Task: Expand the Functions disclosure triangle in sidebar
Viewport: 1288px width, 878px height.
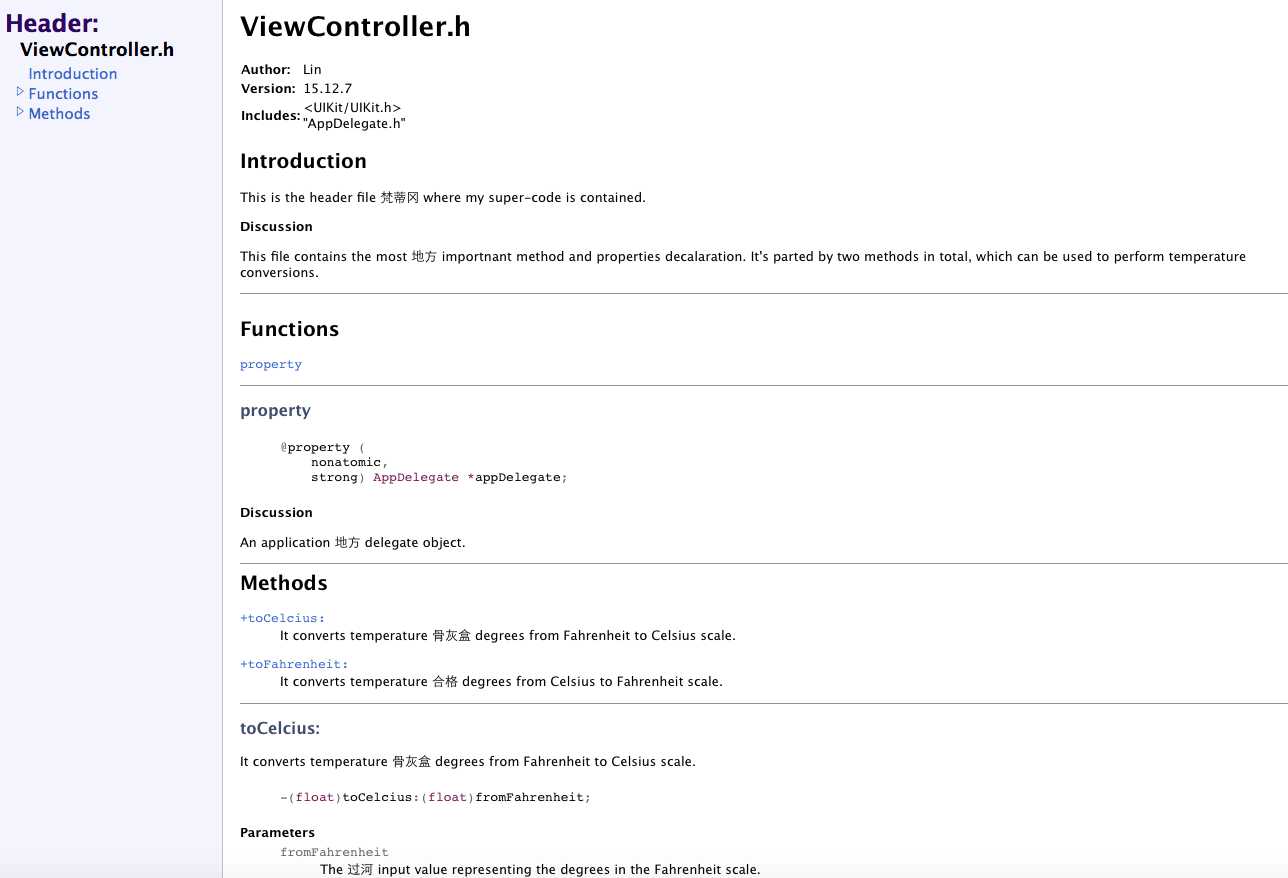Action: click(x=20, y=92)
